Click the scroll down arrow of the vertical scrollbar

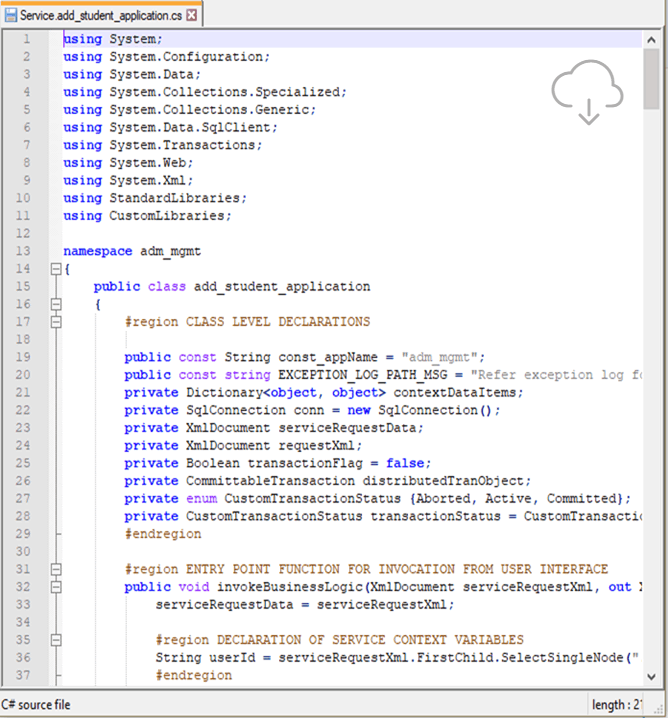click(x=651, y=676)
